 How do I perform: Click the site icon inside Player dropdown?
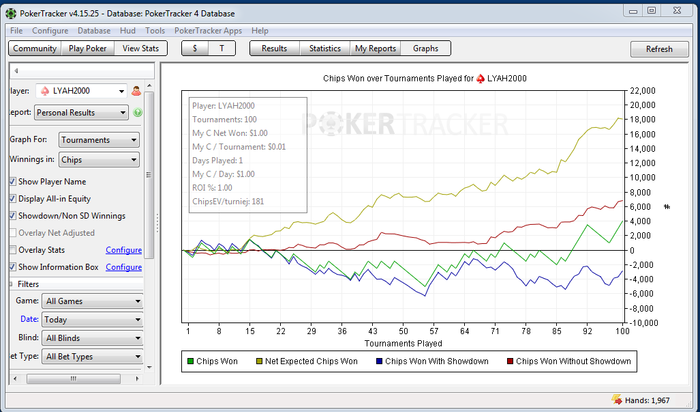(x=45, y=91)
